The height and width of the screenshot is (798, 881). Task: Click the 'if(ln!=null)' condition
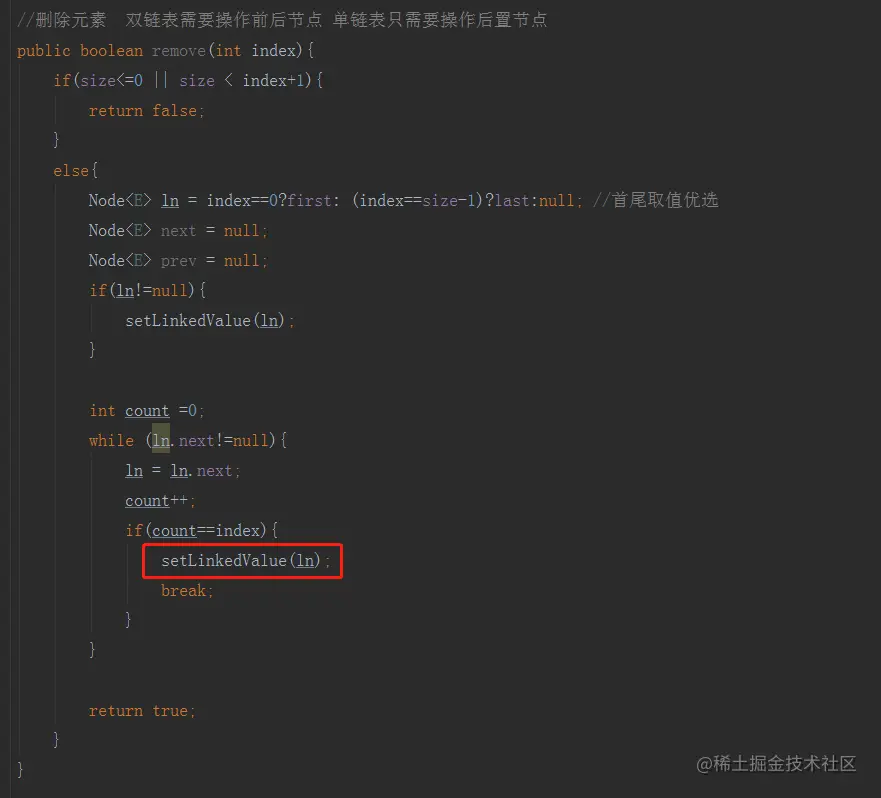pos(147,291)
